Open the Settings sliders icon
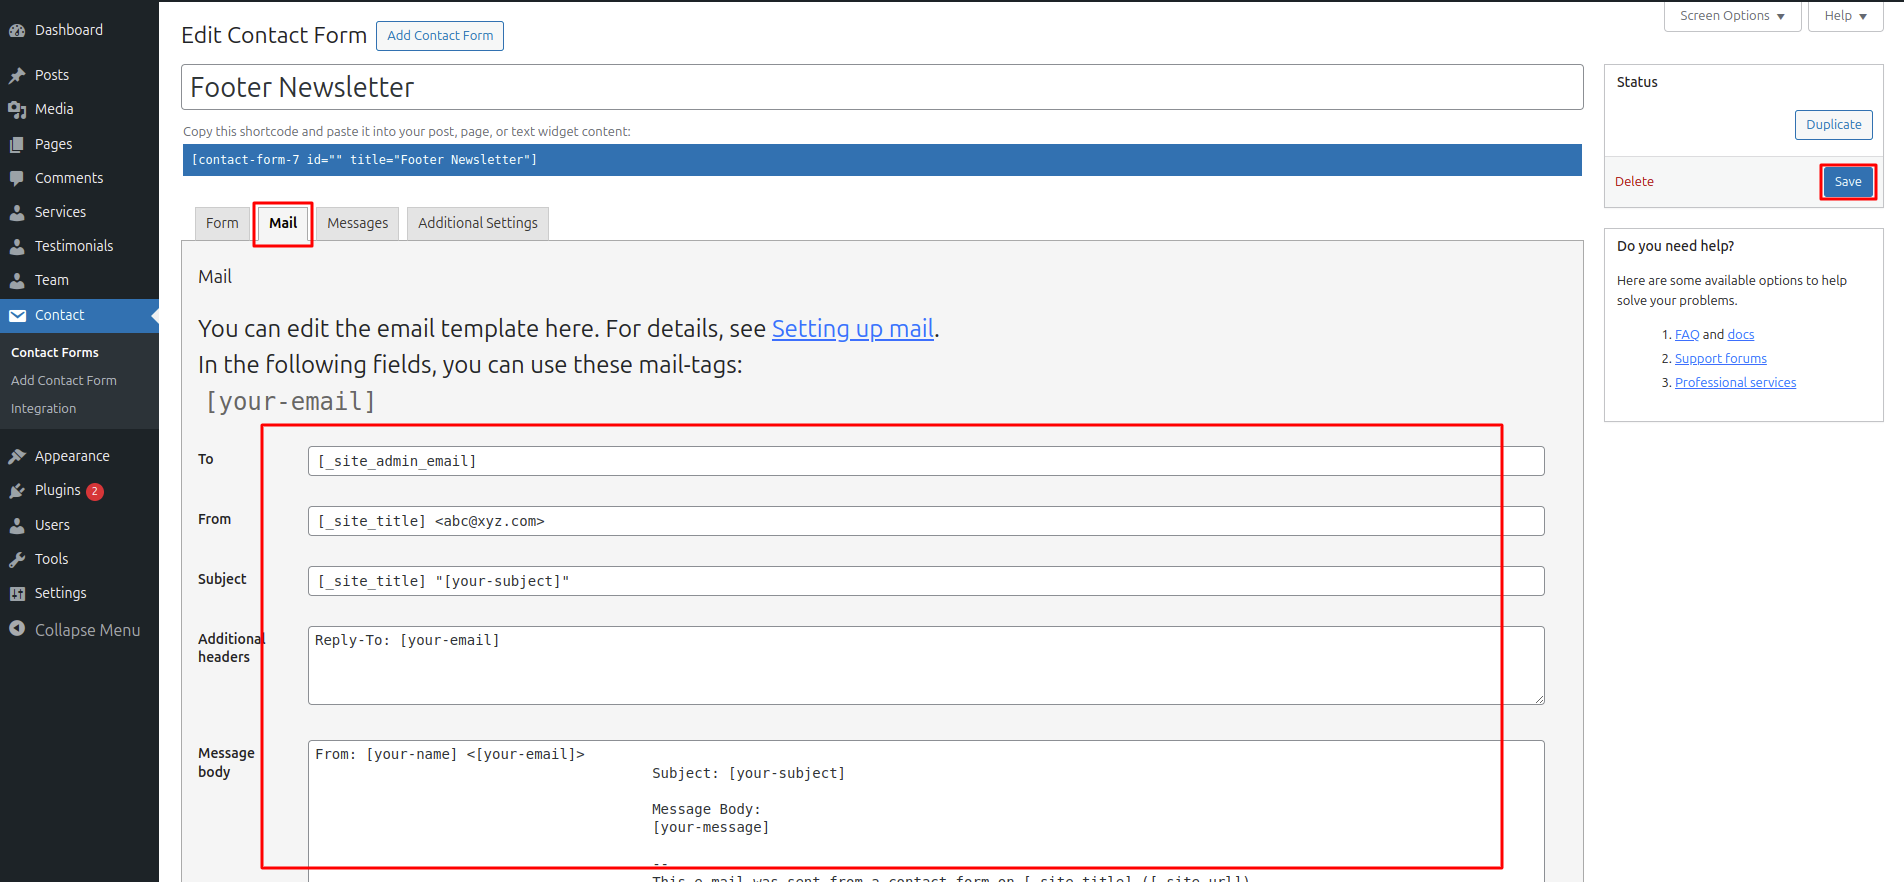Viewport: 1904px width, 882px height. tap(17, 594)
